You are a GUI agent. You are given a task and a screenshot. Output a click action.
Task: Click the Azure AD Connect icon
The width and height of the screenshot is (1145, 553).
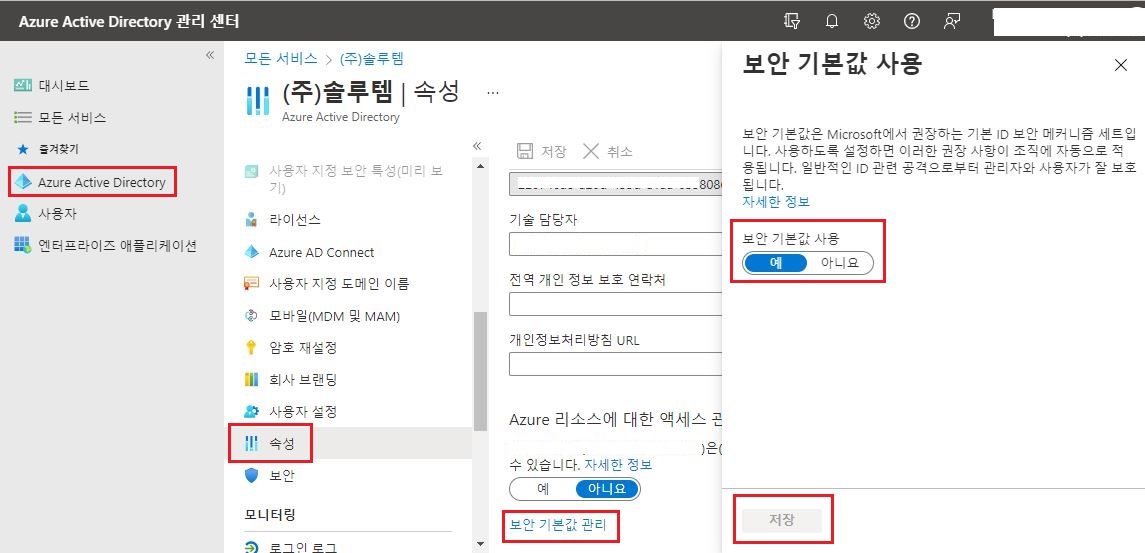coord(251,252)
